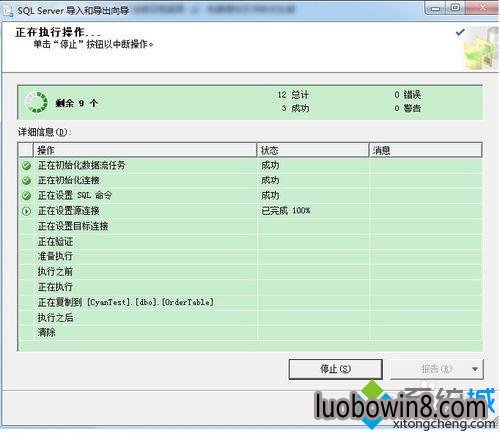The image size is (500, 434).
Task: Click the green success icon beside 正在初始化连接
Action: (x=26, y=181)
